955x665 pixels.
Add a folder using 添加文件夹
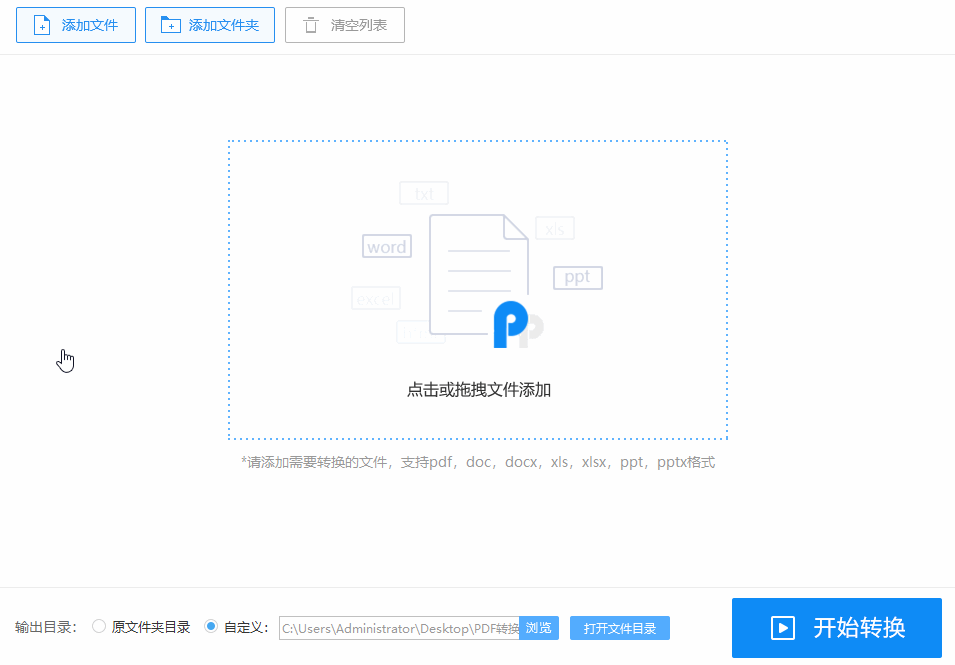point(210,24)
